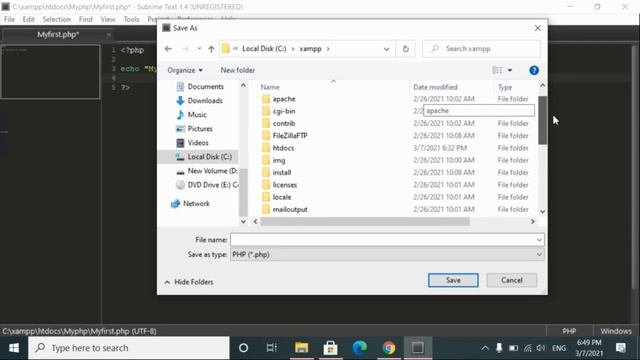Open the Windows Start menu

pos(14,348)
